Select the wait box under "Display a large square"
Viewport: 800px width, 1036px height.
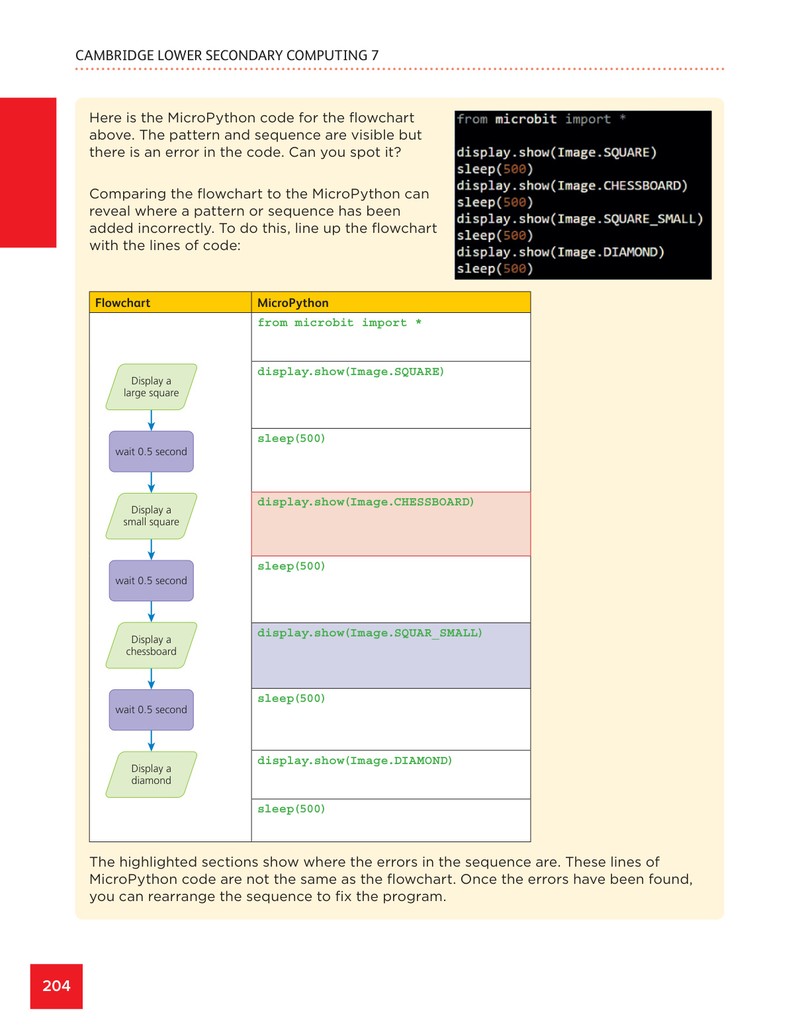tap(151, 452)
